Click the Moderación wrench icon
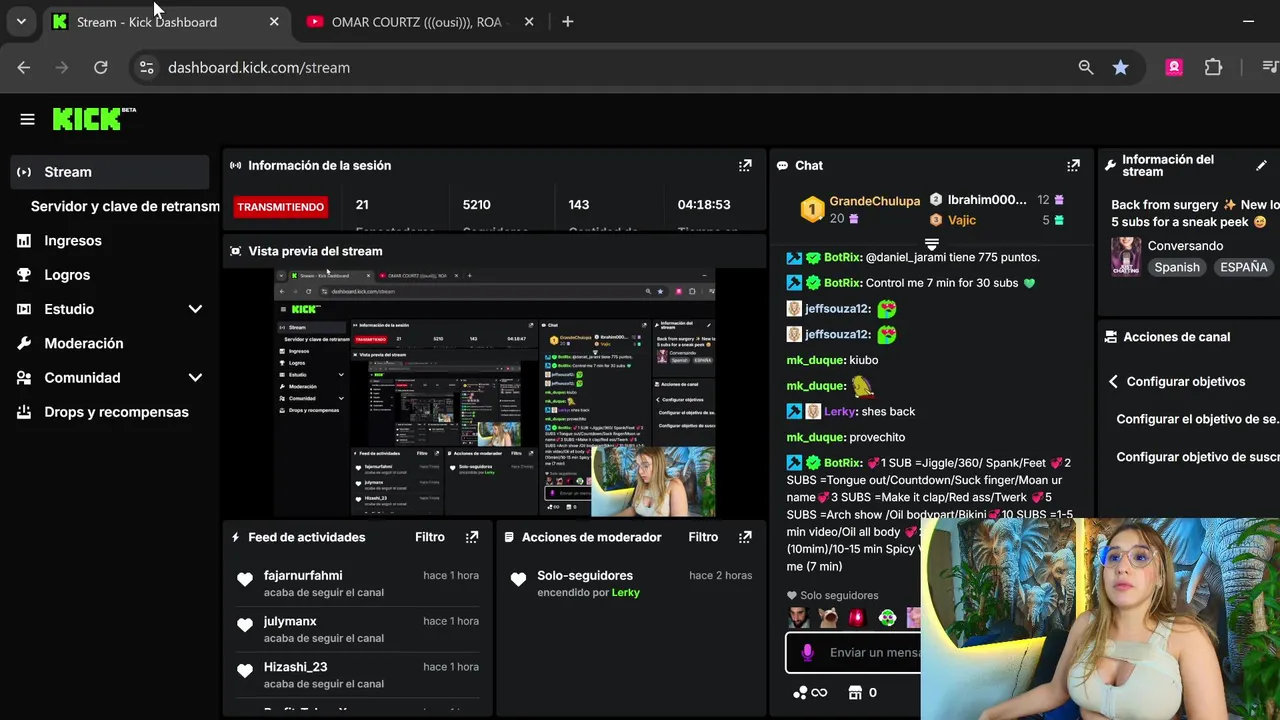1280x720 pixels. (x=24, y=343)
